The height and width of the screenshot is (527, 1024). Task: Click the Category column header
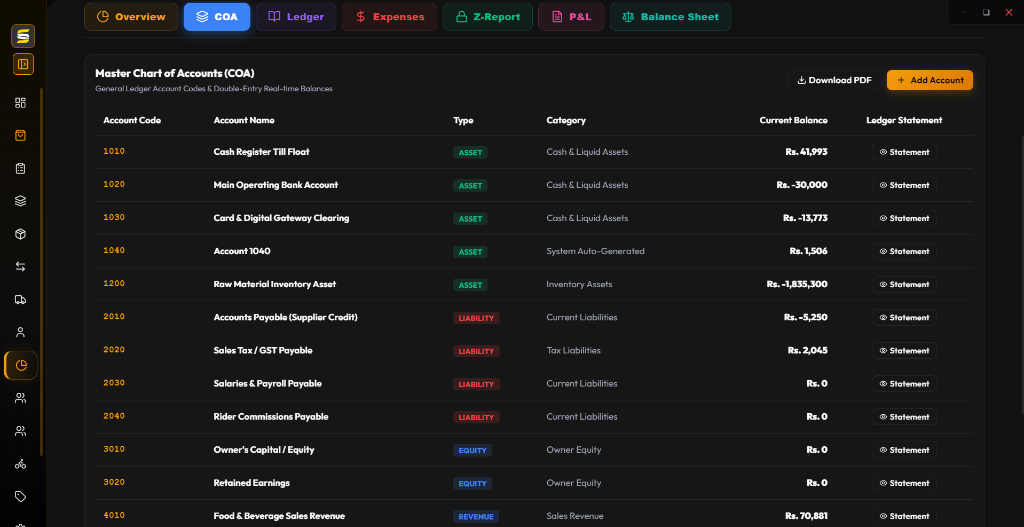tap(566, 120)
